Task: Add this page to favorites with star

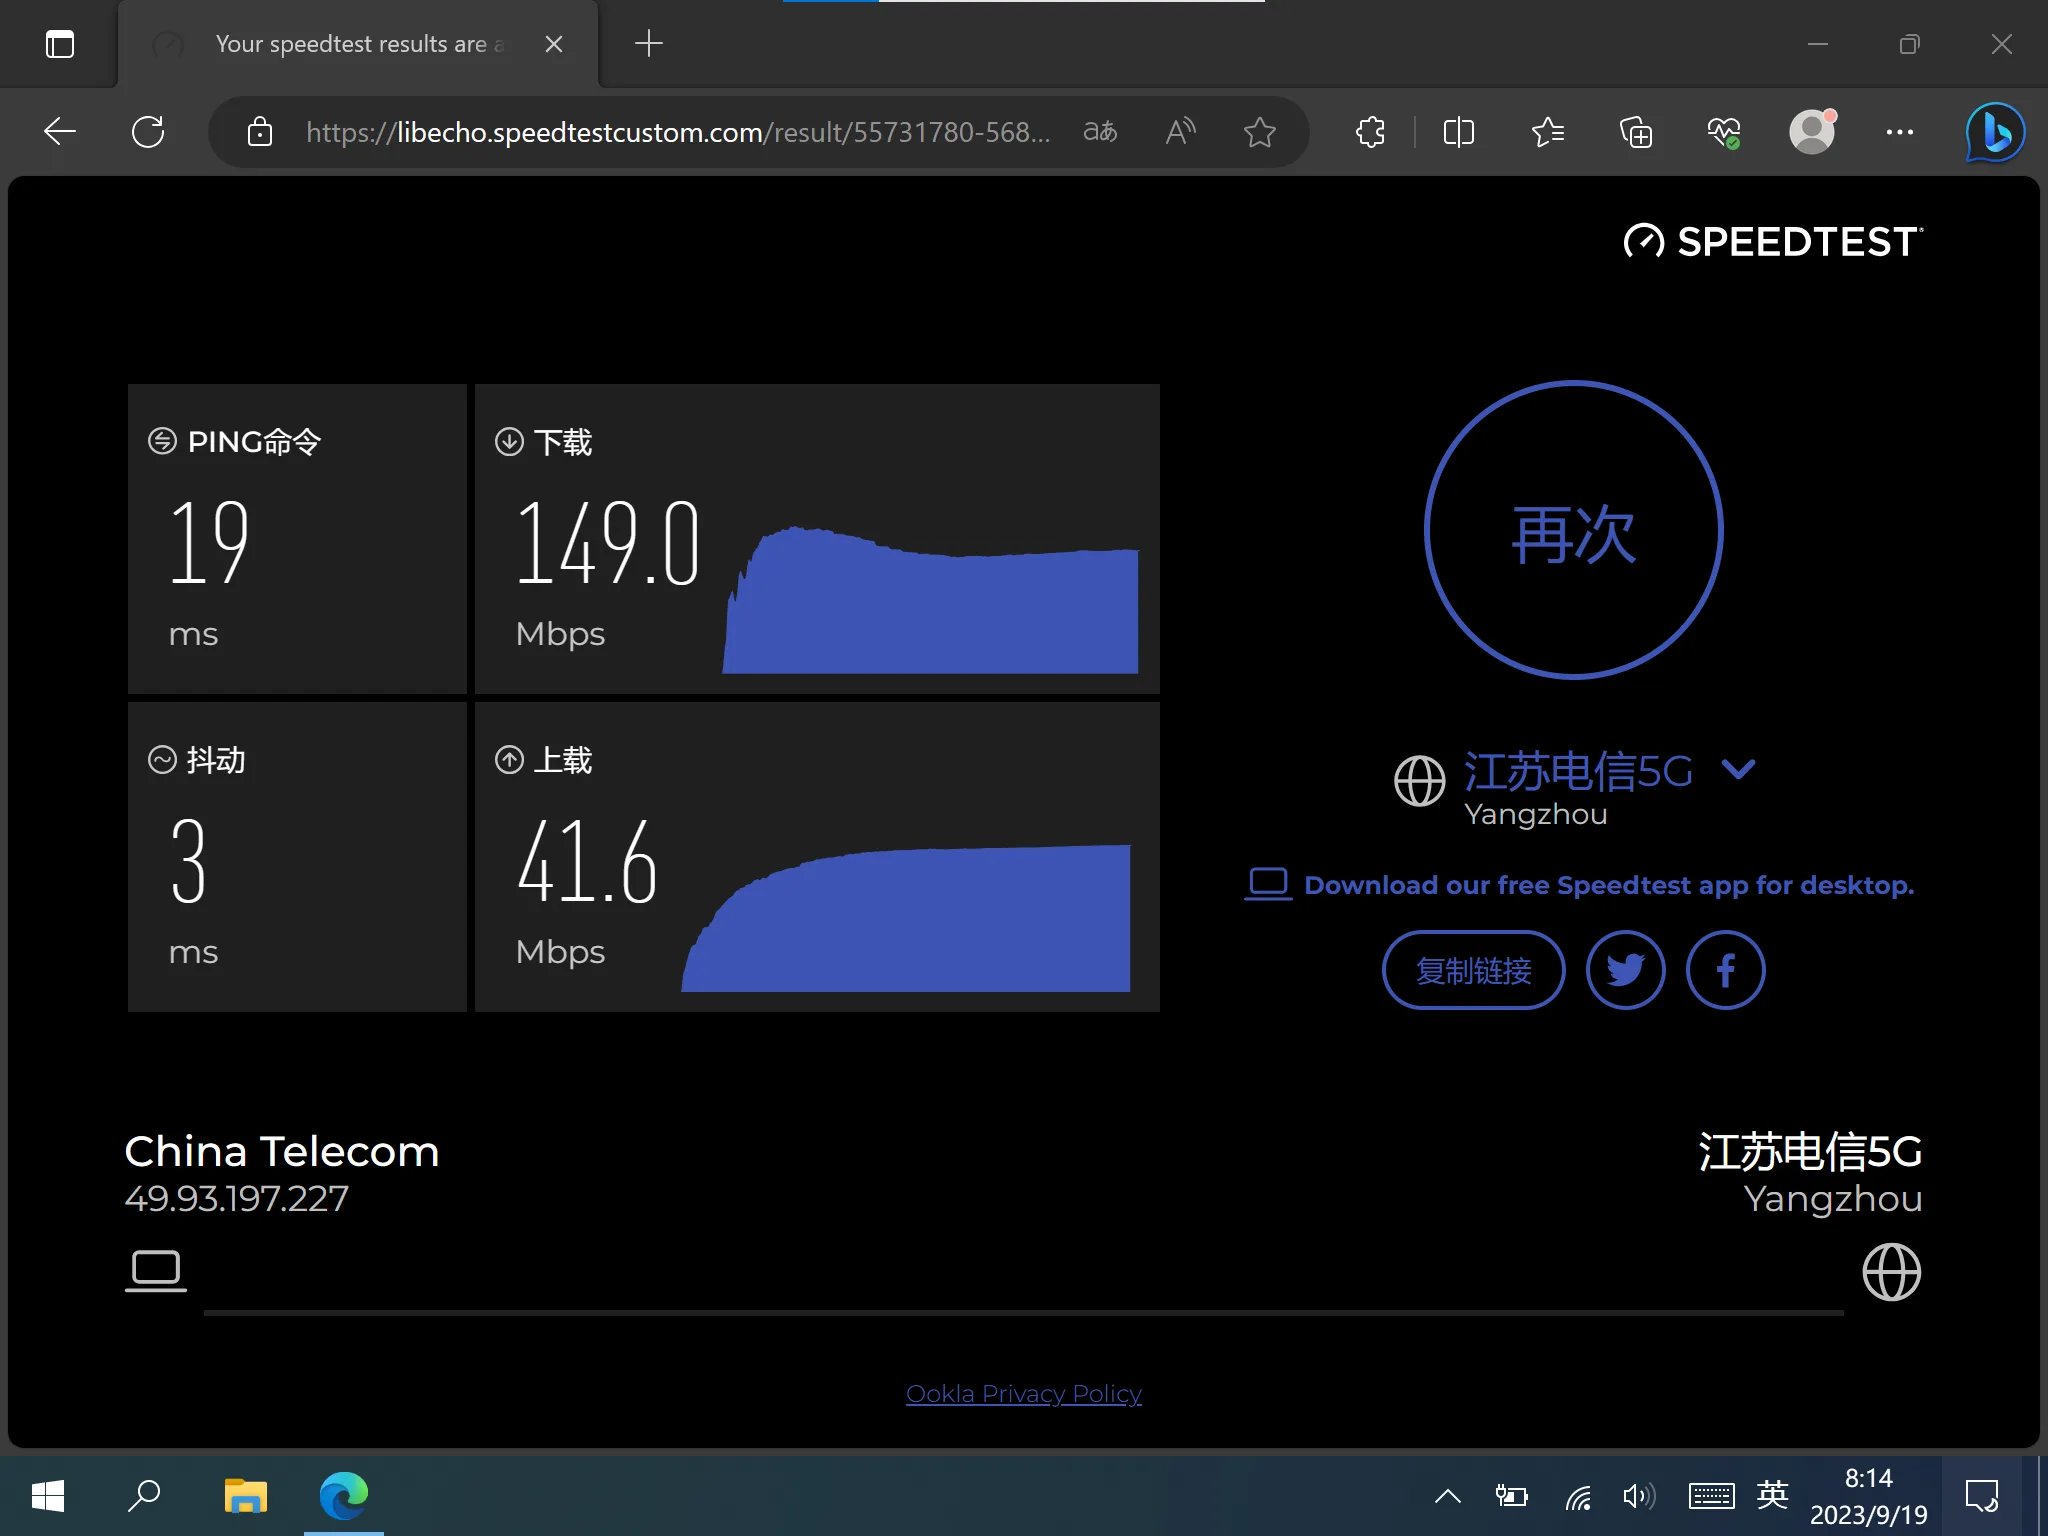Action: point(1259,132)
